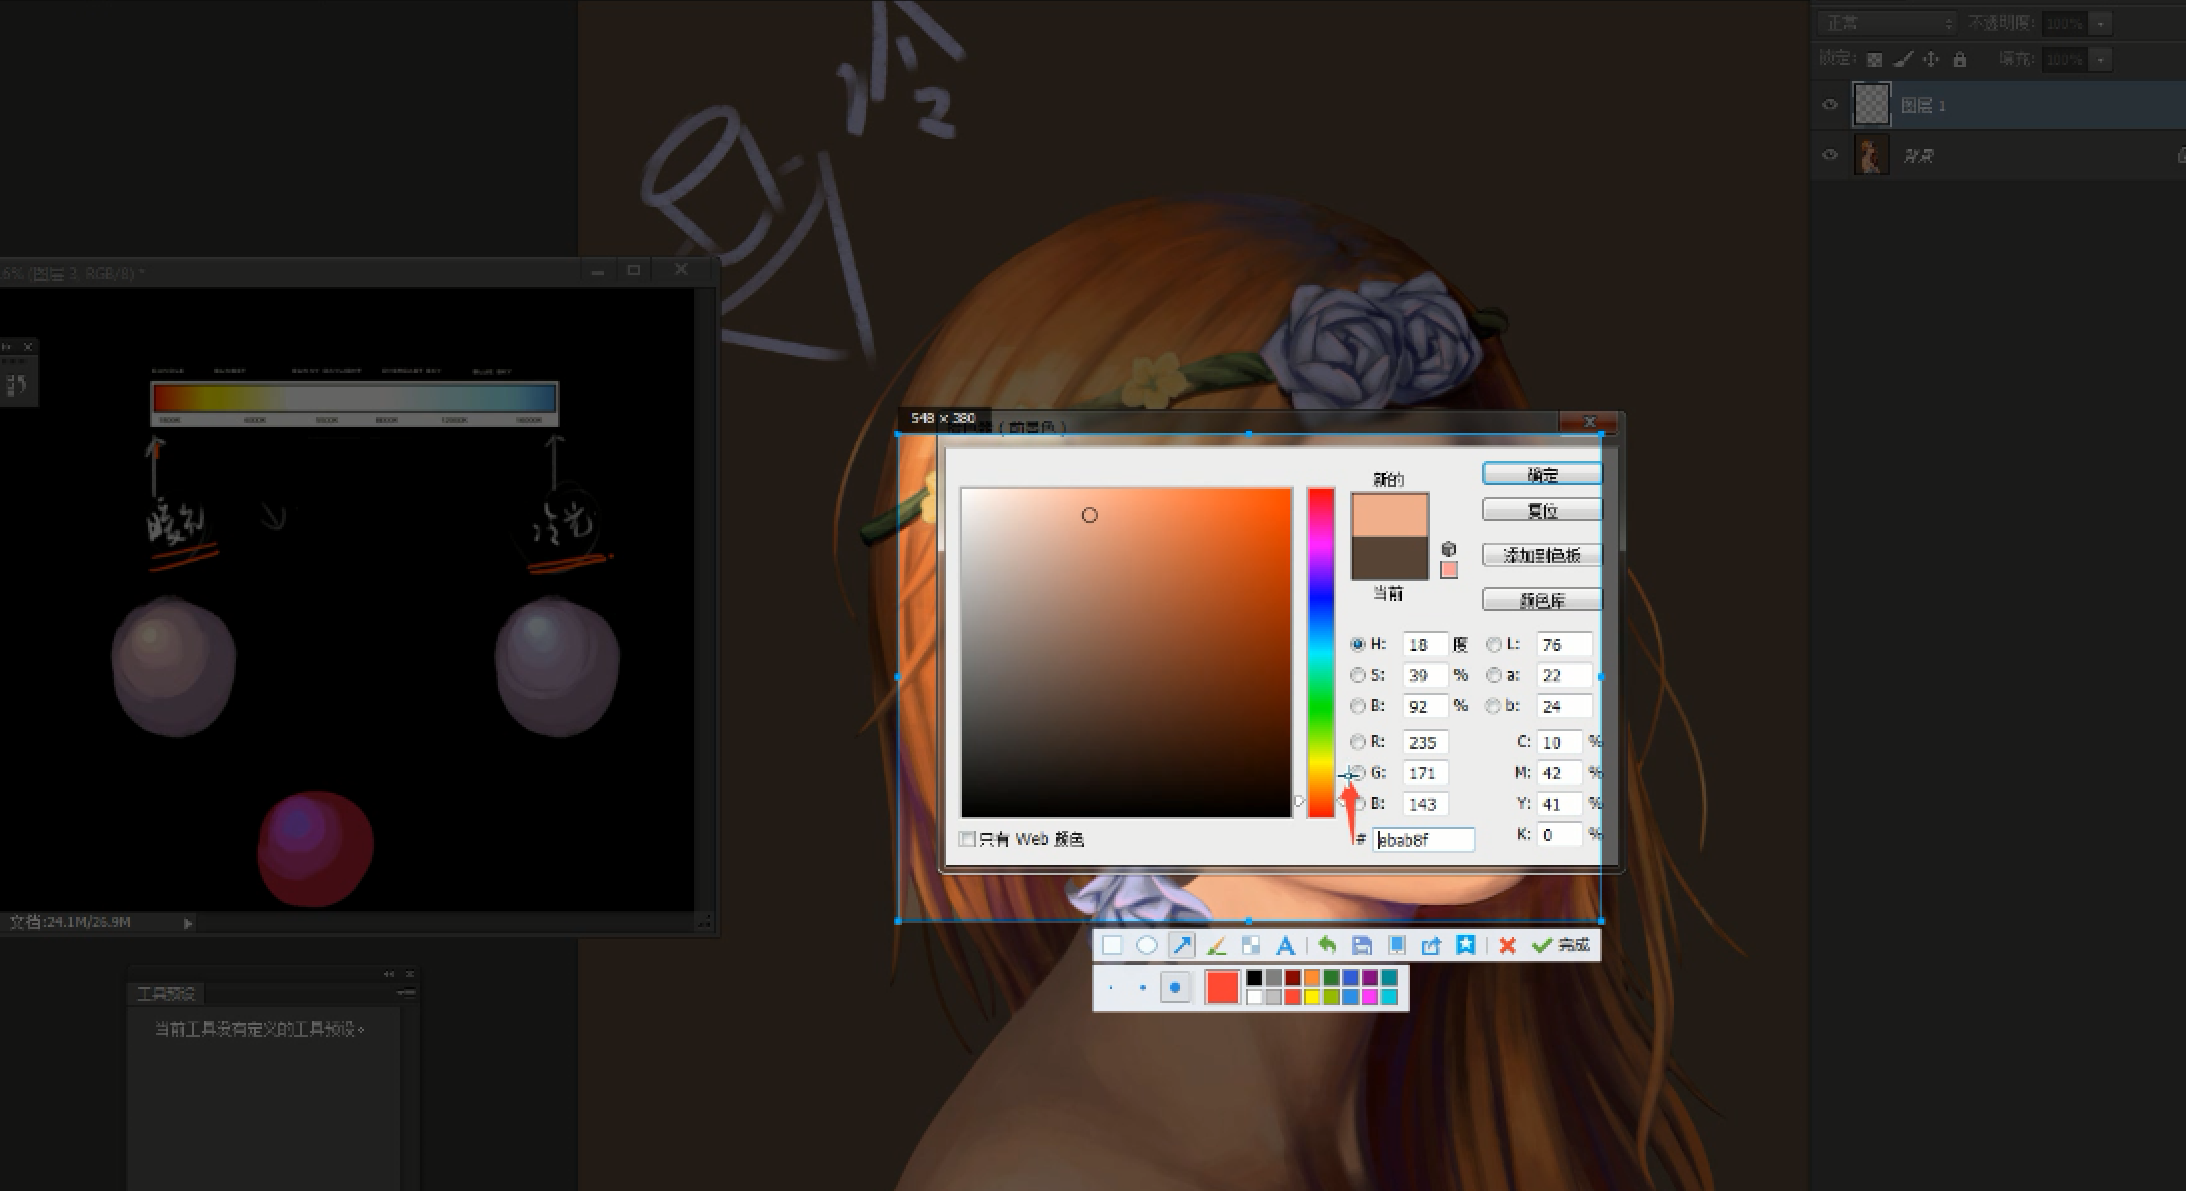
Task: Select the rectangle annotation tool
Action: coord(1112,945)
